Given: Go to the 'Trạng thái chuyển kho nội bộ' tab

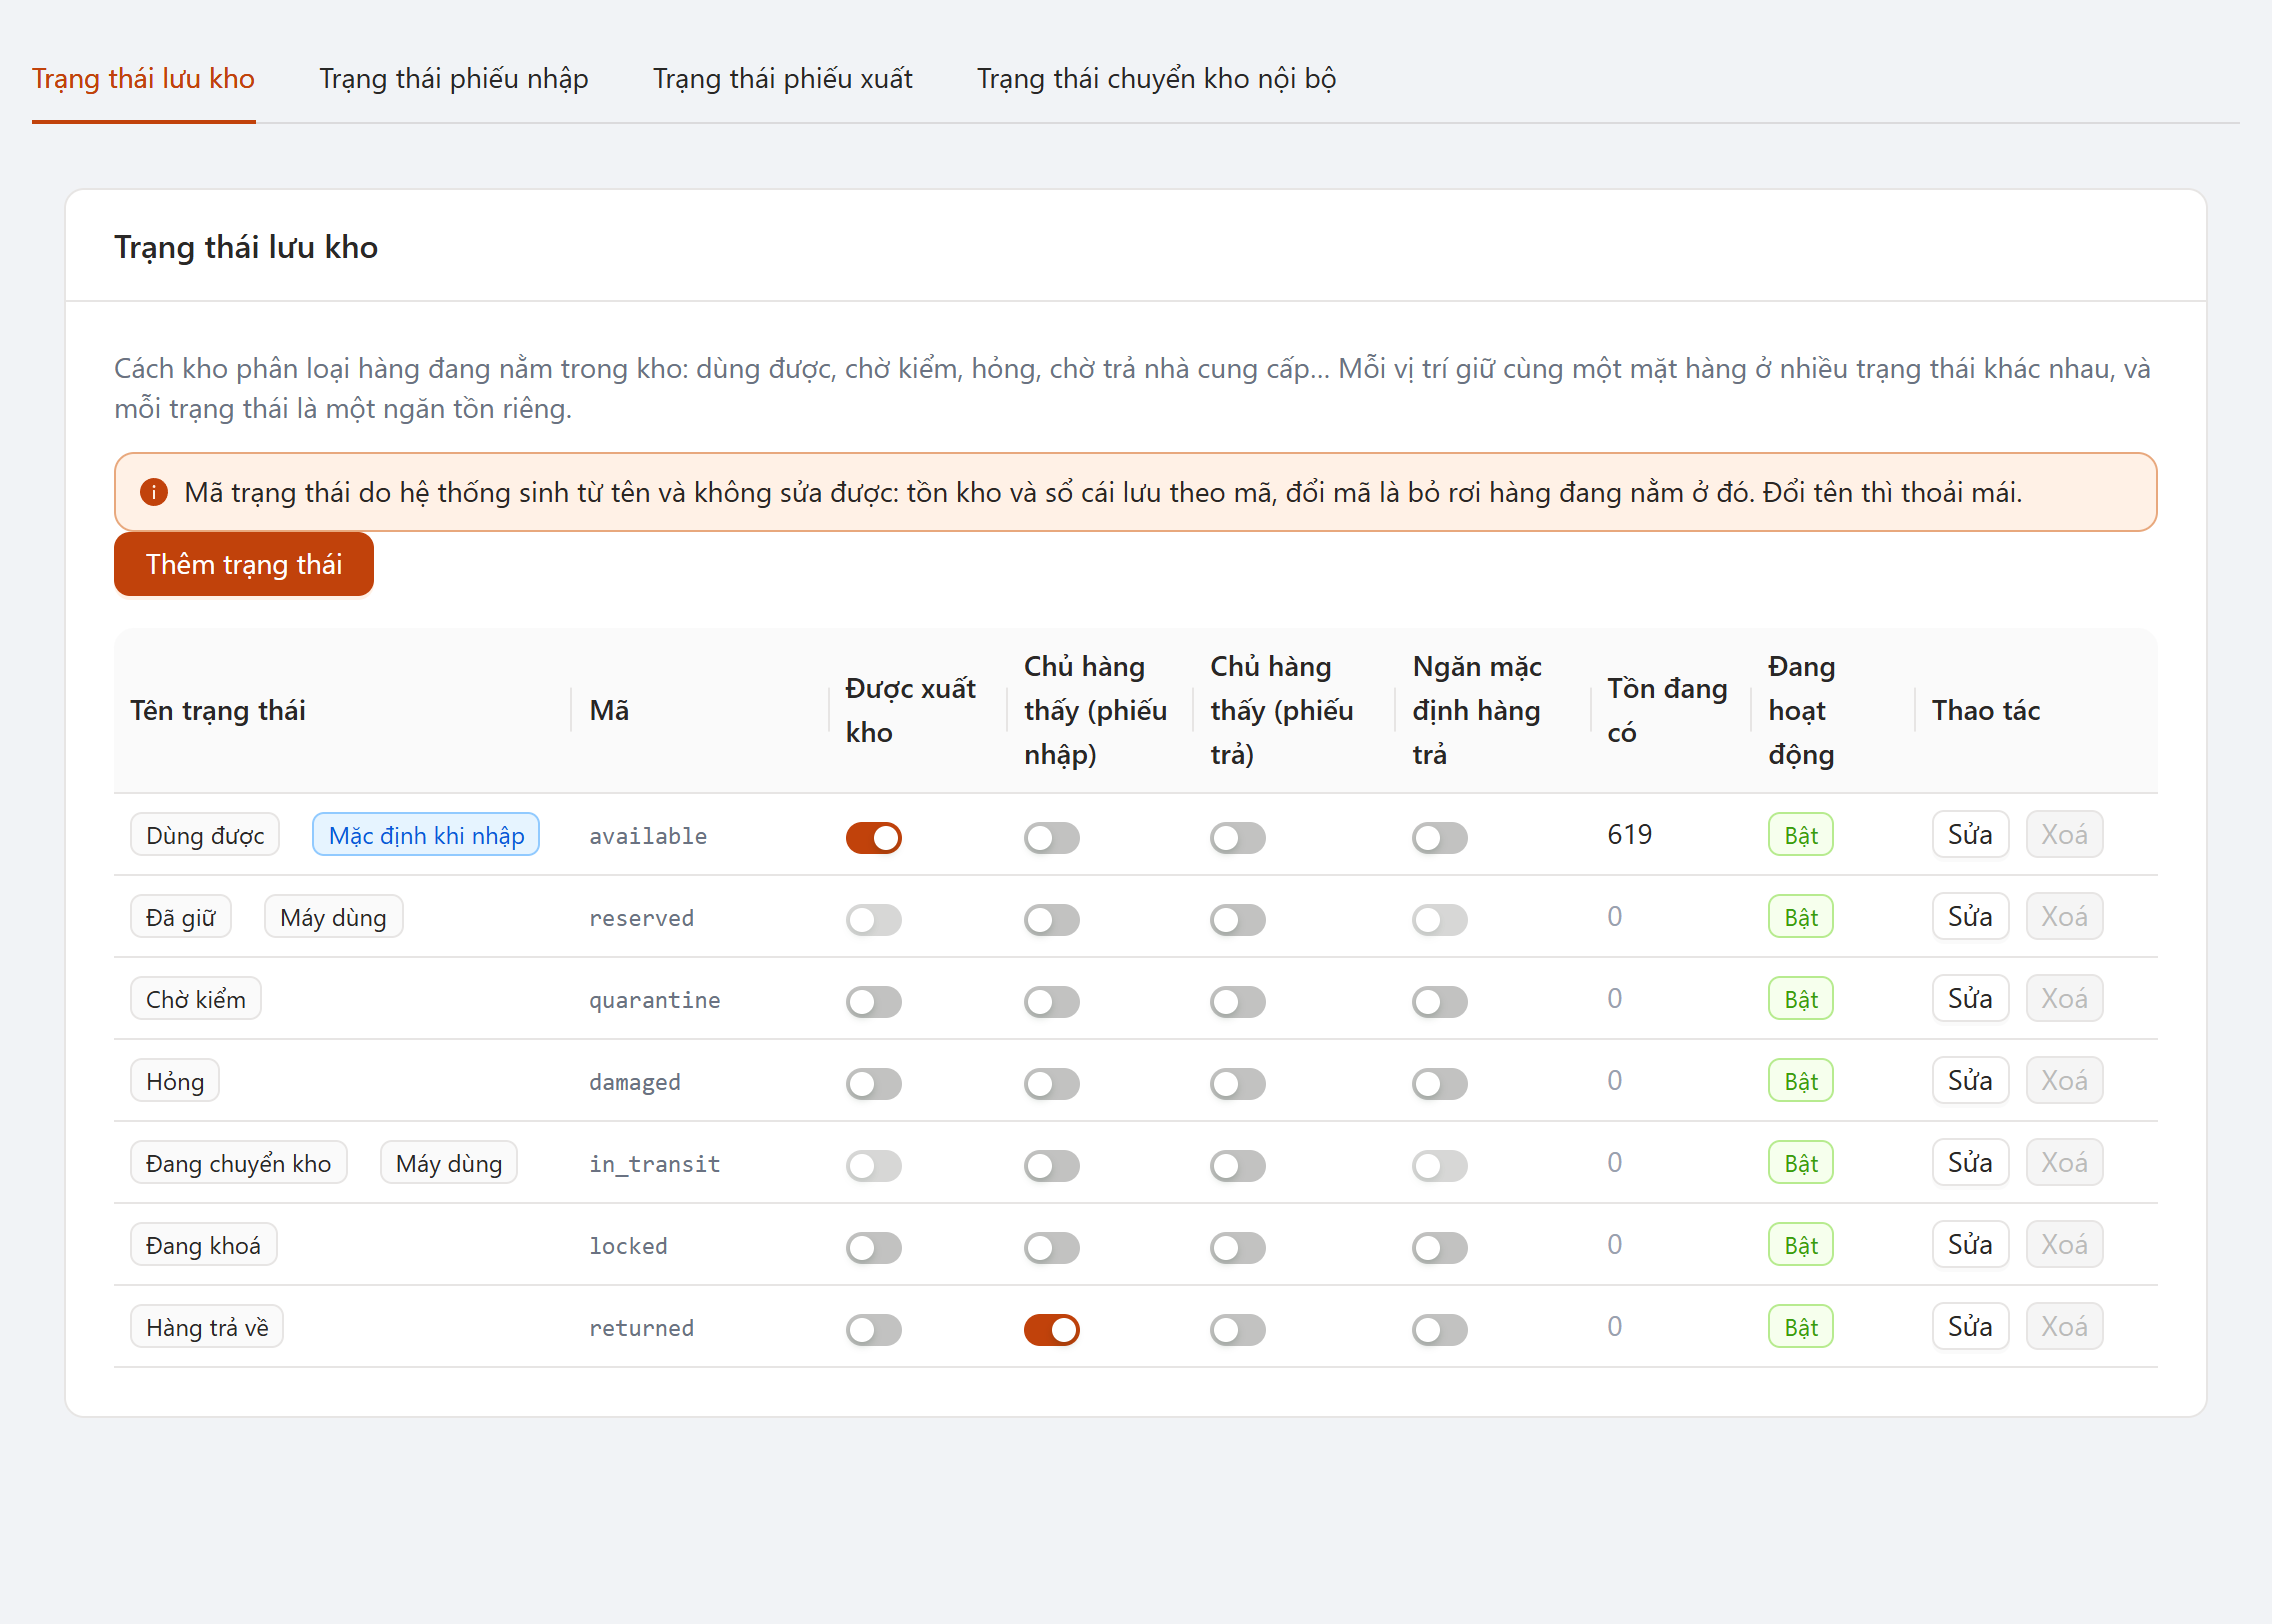Looking at the screenshot, I should coord(1157,78).
